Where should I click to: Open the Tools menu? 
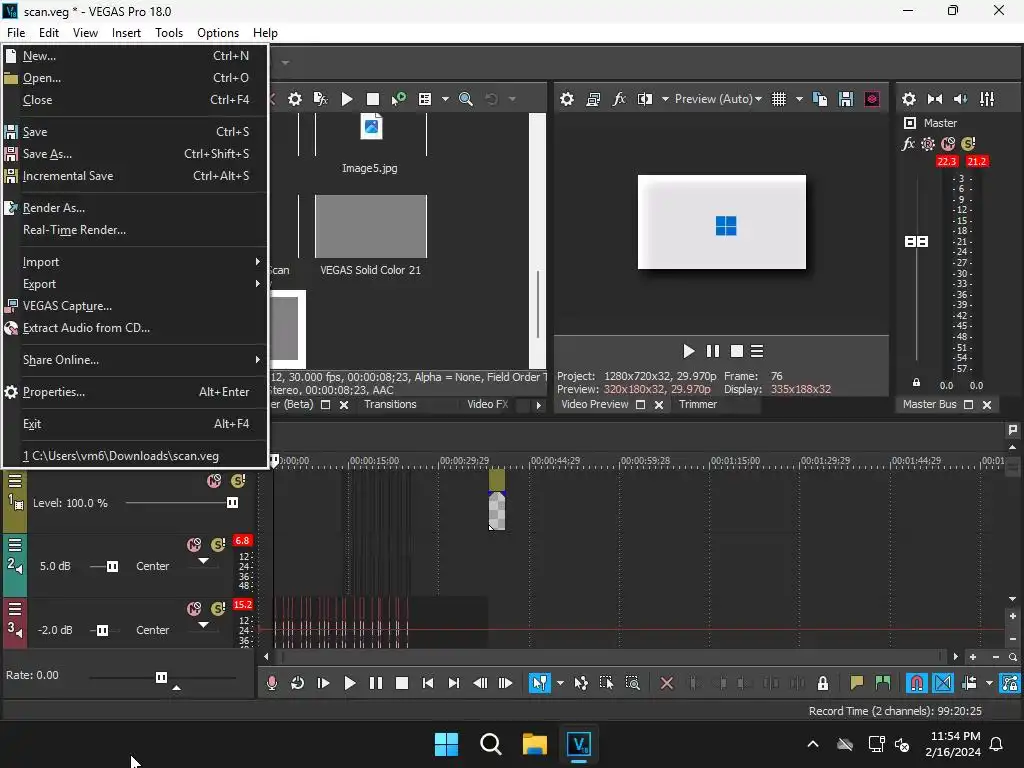pos(168,33)
